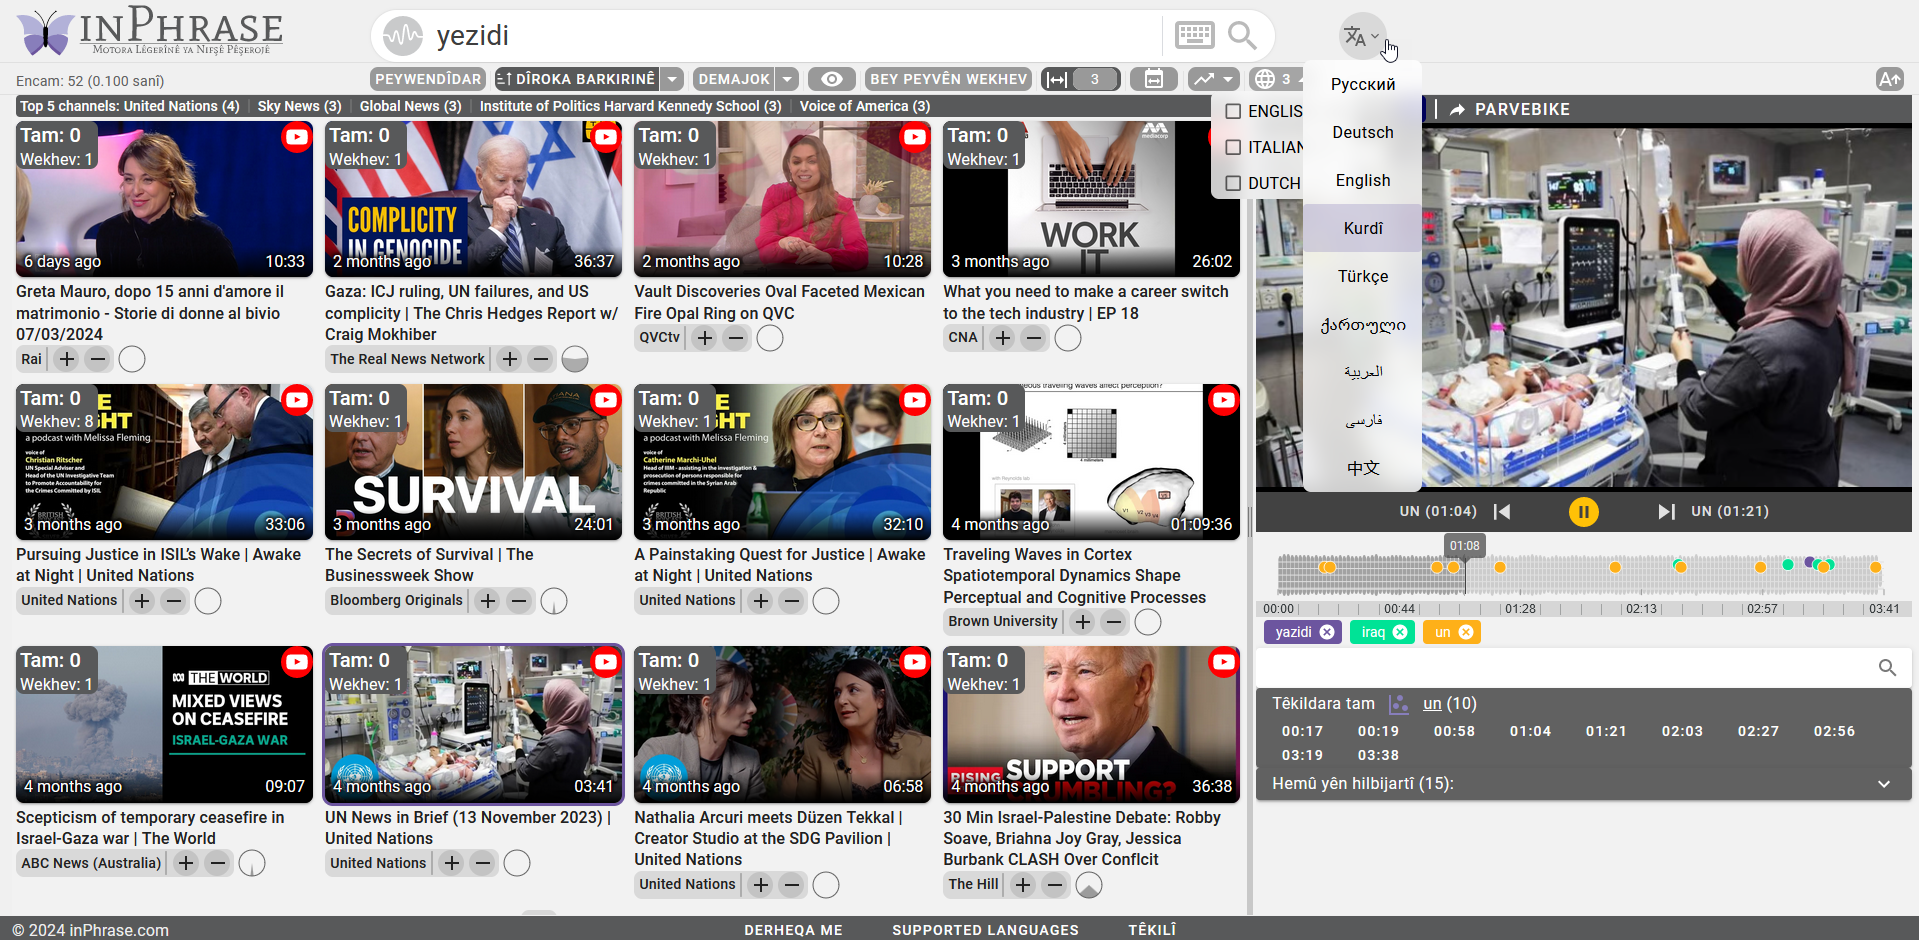Remove the yazidi keyword tag

[x=1326, y=632]
